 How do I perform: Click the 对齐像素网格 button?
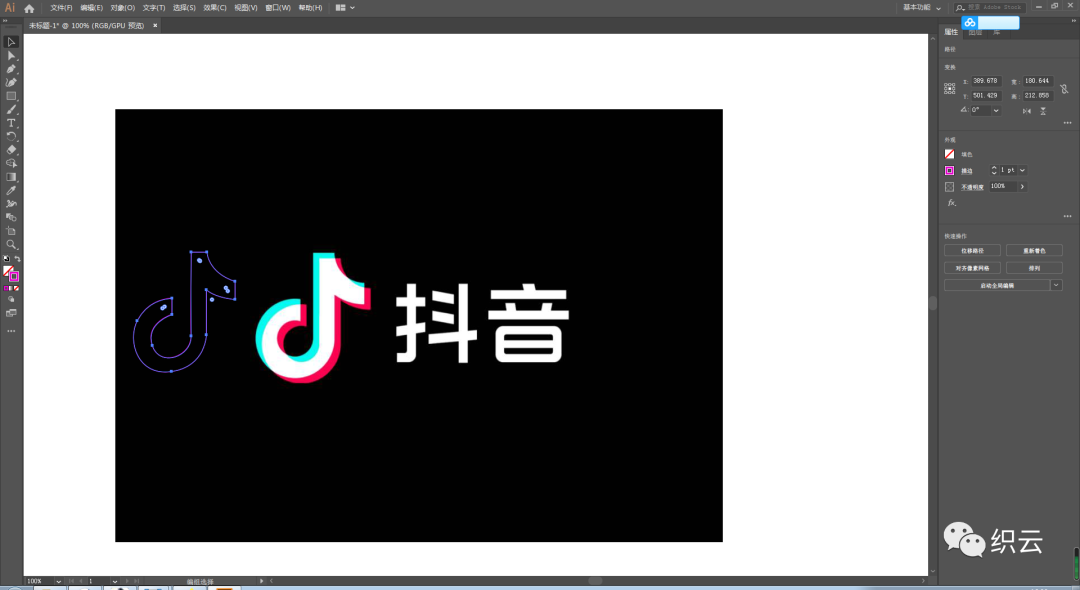tap(973, 268)
